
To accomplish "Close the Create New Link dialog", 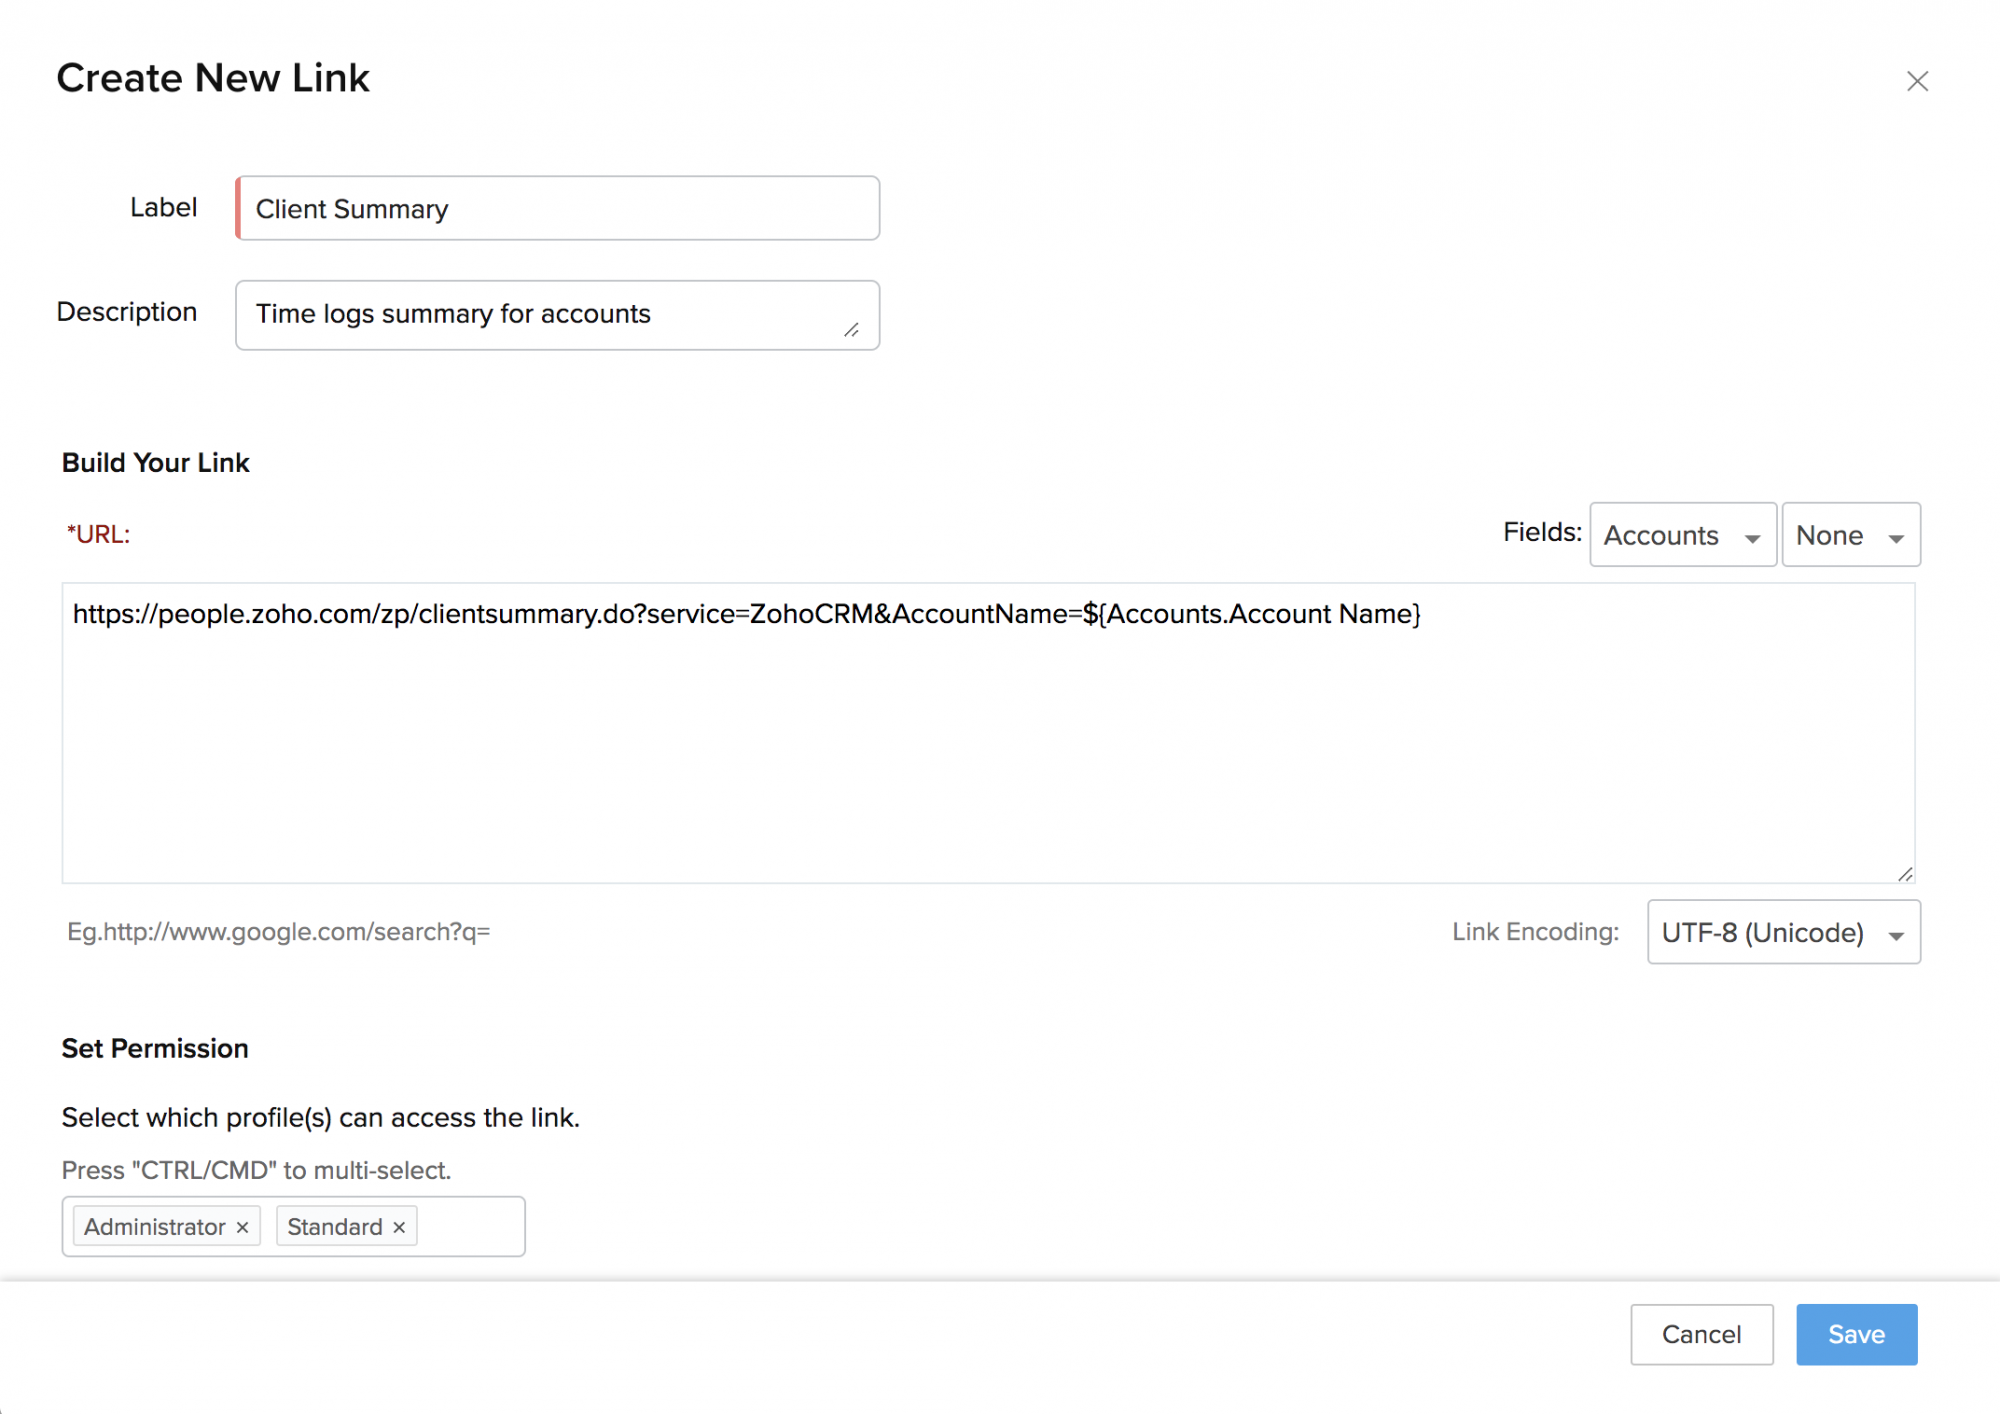I will pyautogui.click(x=1917, y=81).
